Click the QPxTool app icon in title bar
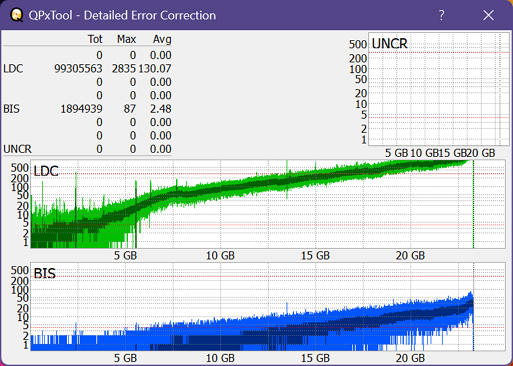 16,15
